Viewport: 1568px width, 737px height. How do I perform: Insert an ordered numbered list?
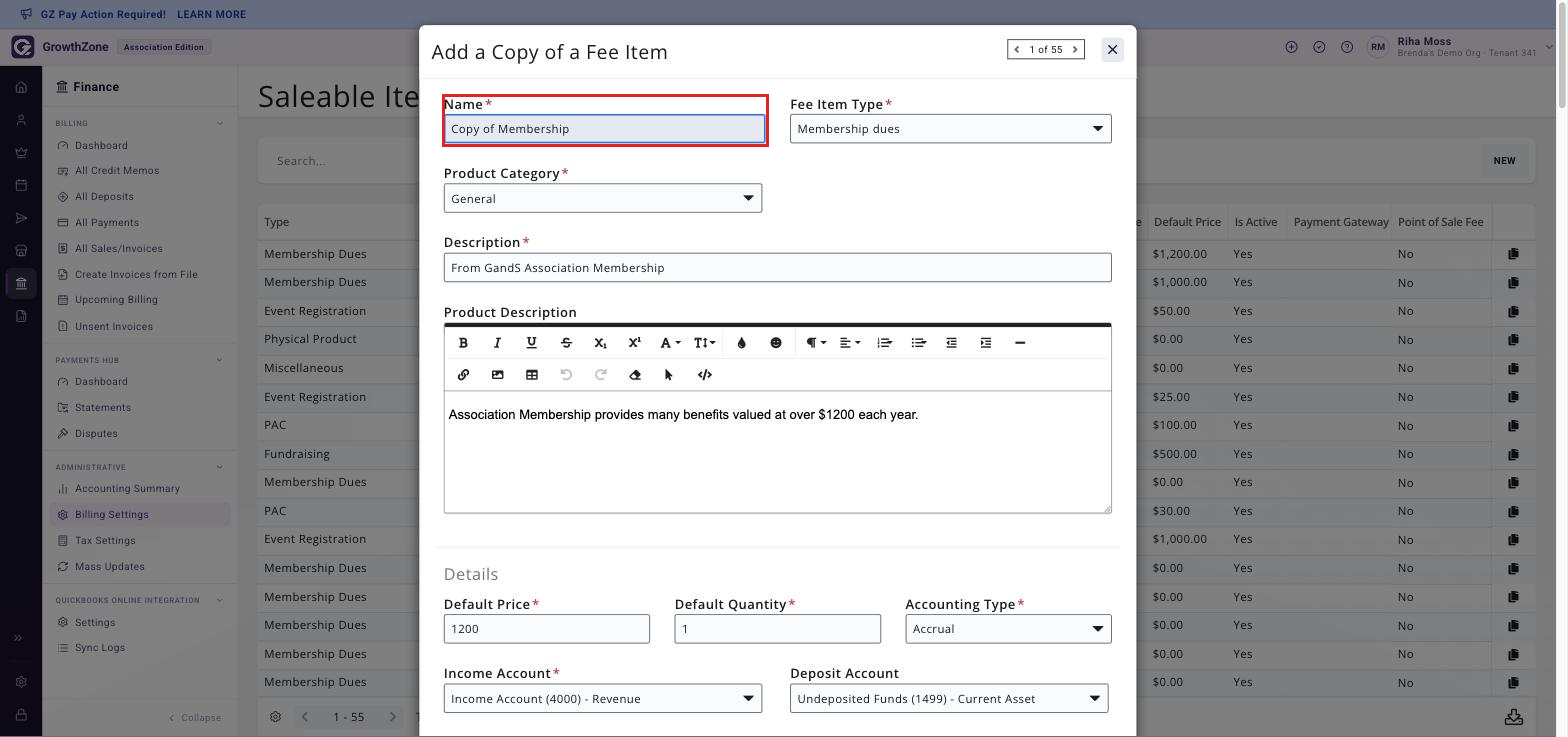(884, 343)
